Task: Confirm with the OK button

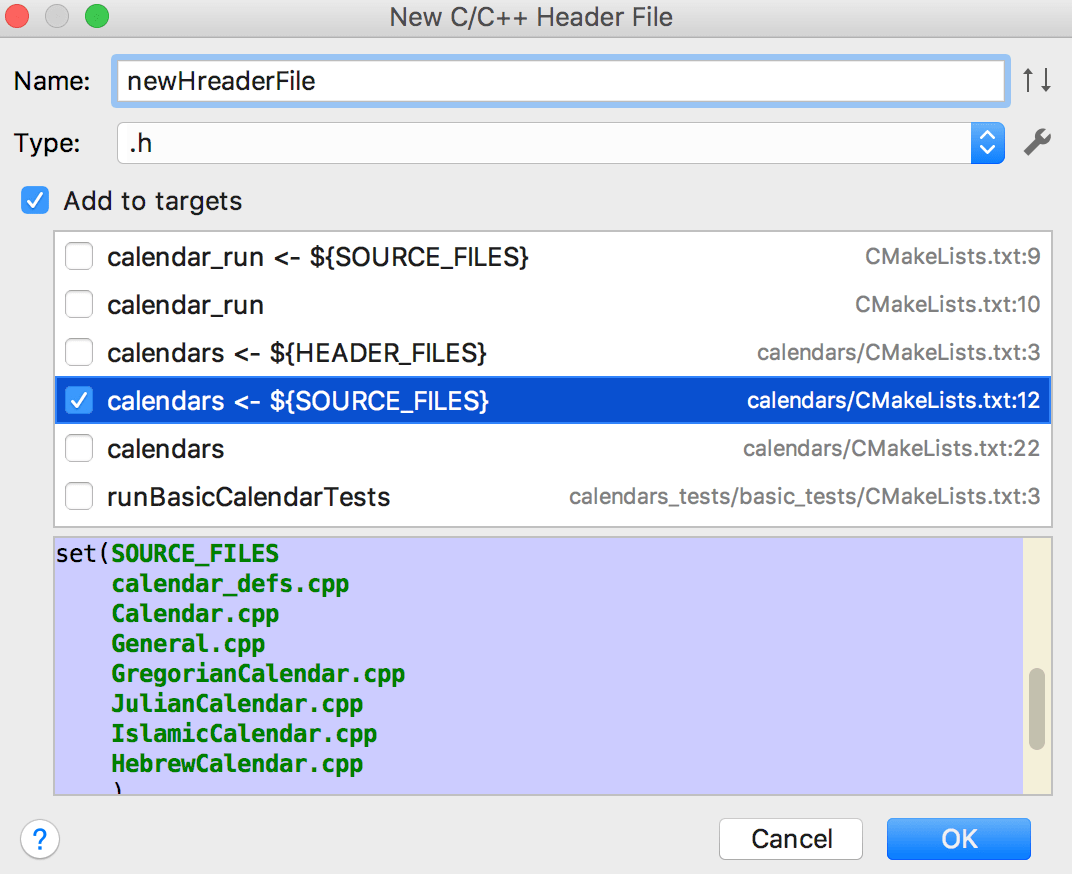Action: tap(959, 839)
